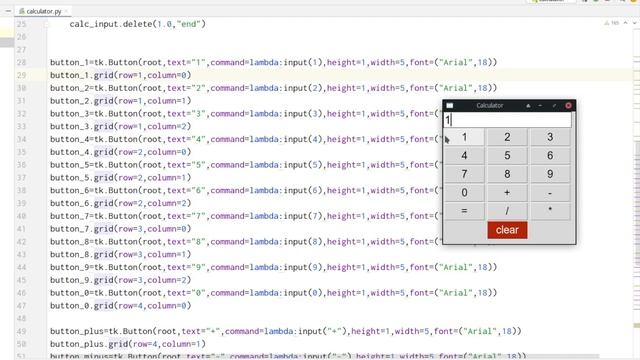Minimize the Calculator window

(x=540, y=106)
